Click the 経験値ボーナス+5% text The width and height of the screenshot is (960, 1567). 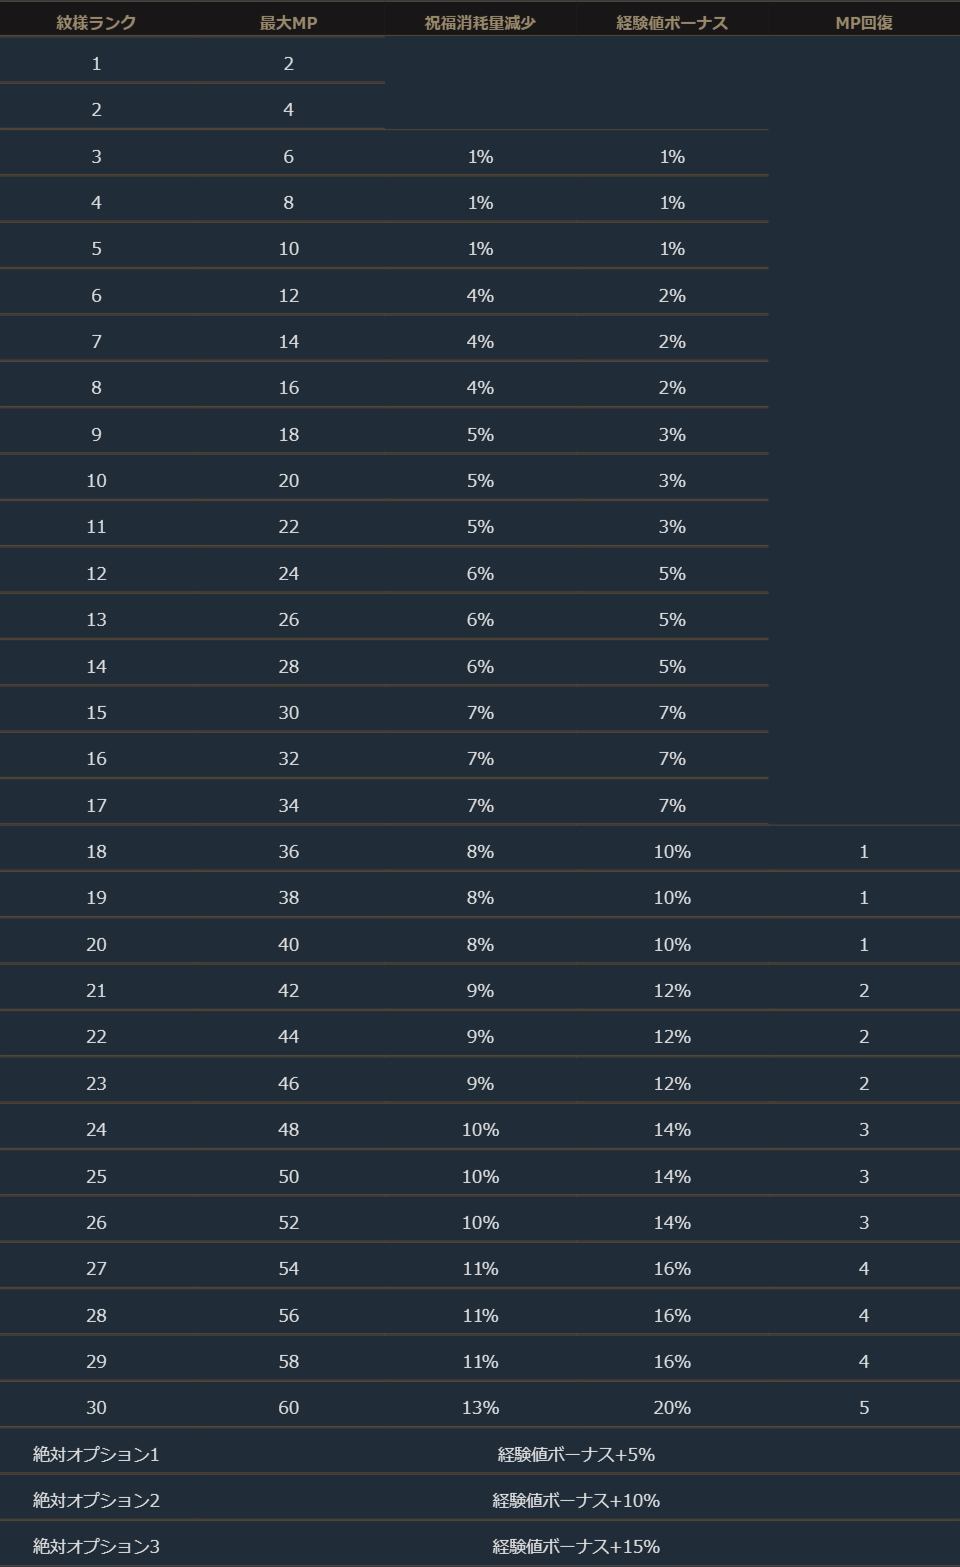576,1454
